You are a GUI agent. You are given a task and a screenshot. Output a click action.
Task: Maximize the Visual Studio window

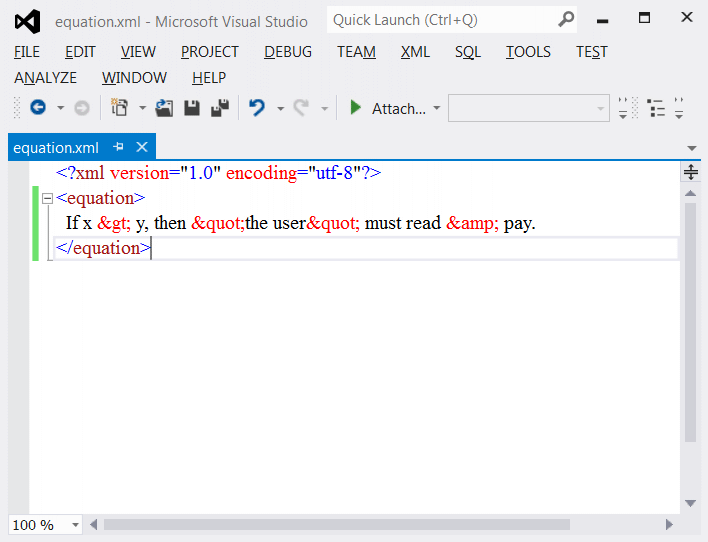tap(644, 18)
